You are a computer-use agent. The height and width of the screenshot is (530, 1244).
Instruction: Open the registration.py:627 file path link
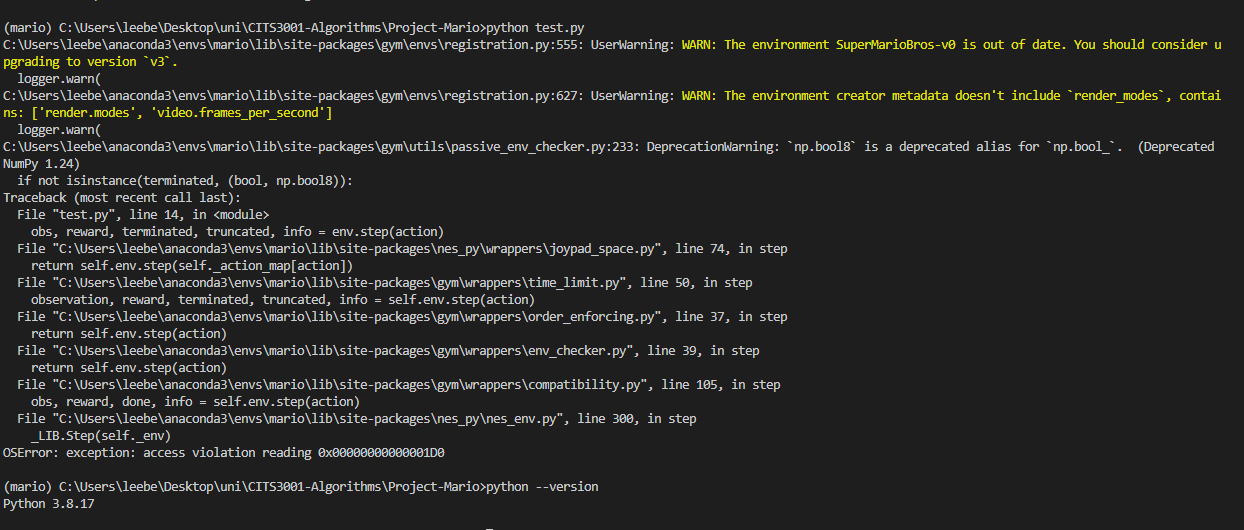tap(293, 96)
